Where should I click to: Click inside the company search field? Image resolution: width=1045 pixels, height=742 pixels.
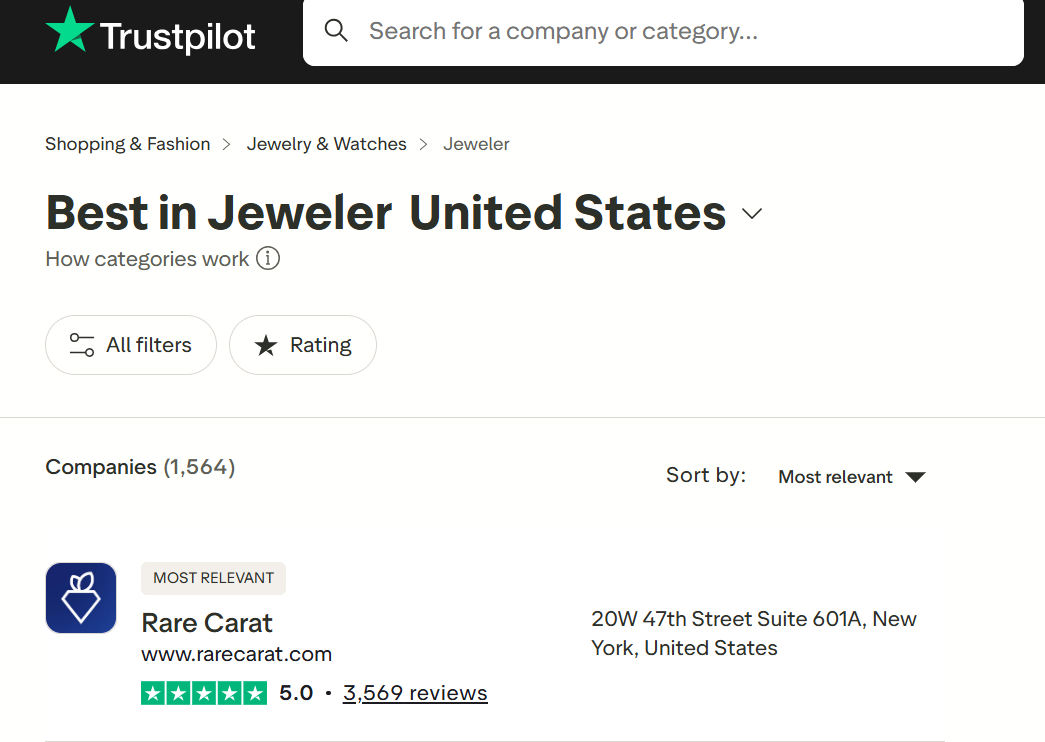[600, 31]
